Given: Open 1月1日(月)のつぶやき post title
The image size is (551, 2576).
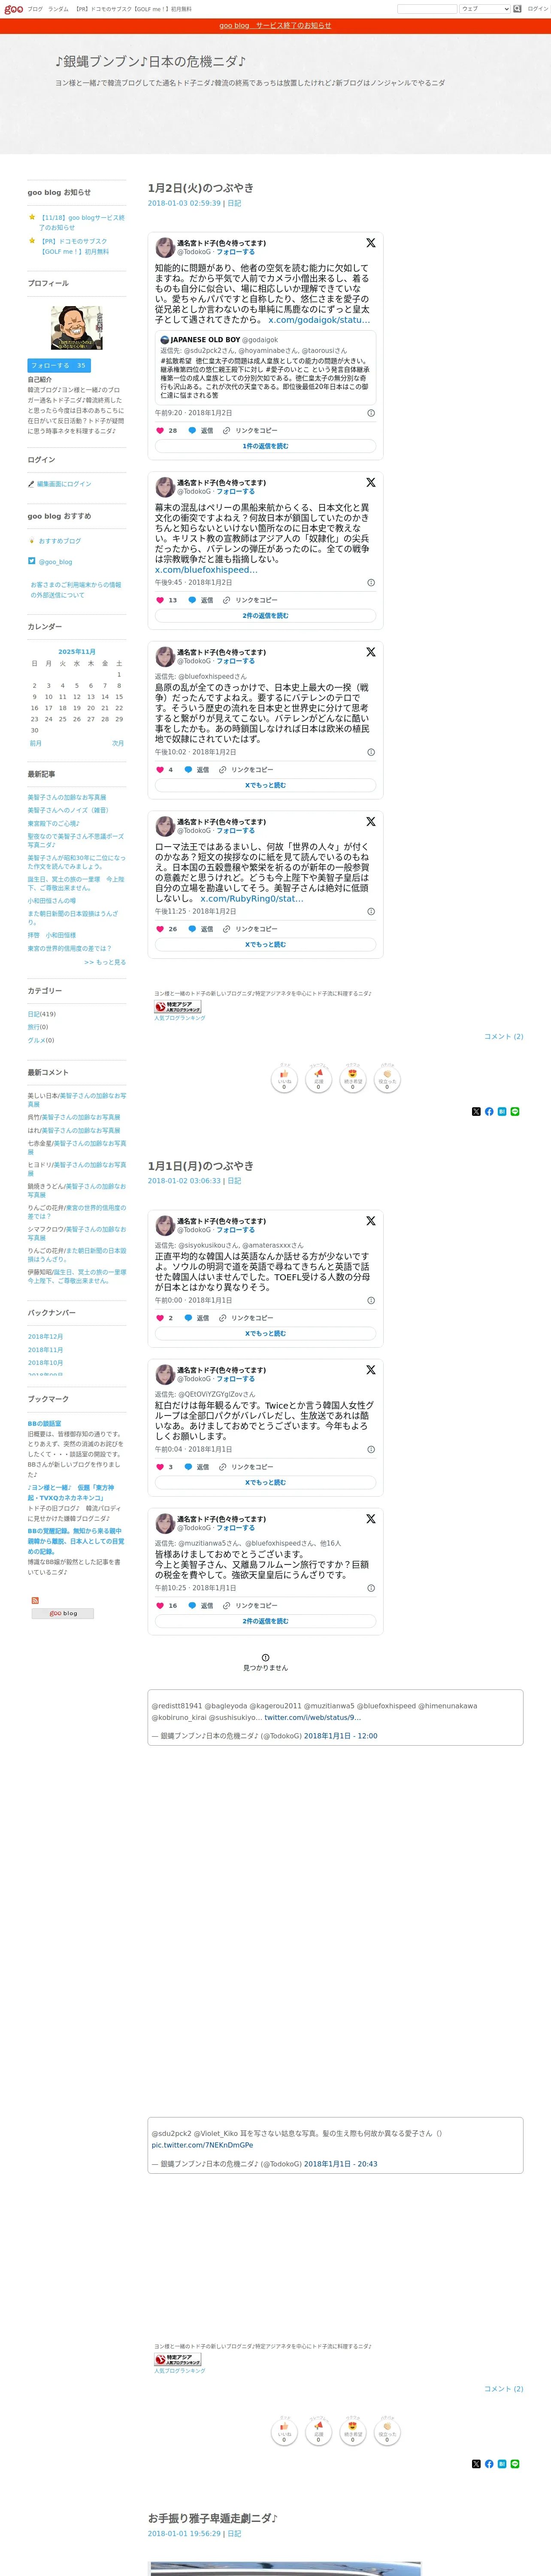Looking at the screenshot, I should coord(201,1166).
